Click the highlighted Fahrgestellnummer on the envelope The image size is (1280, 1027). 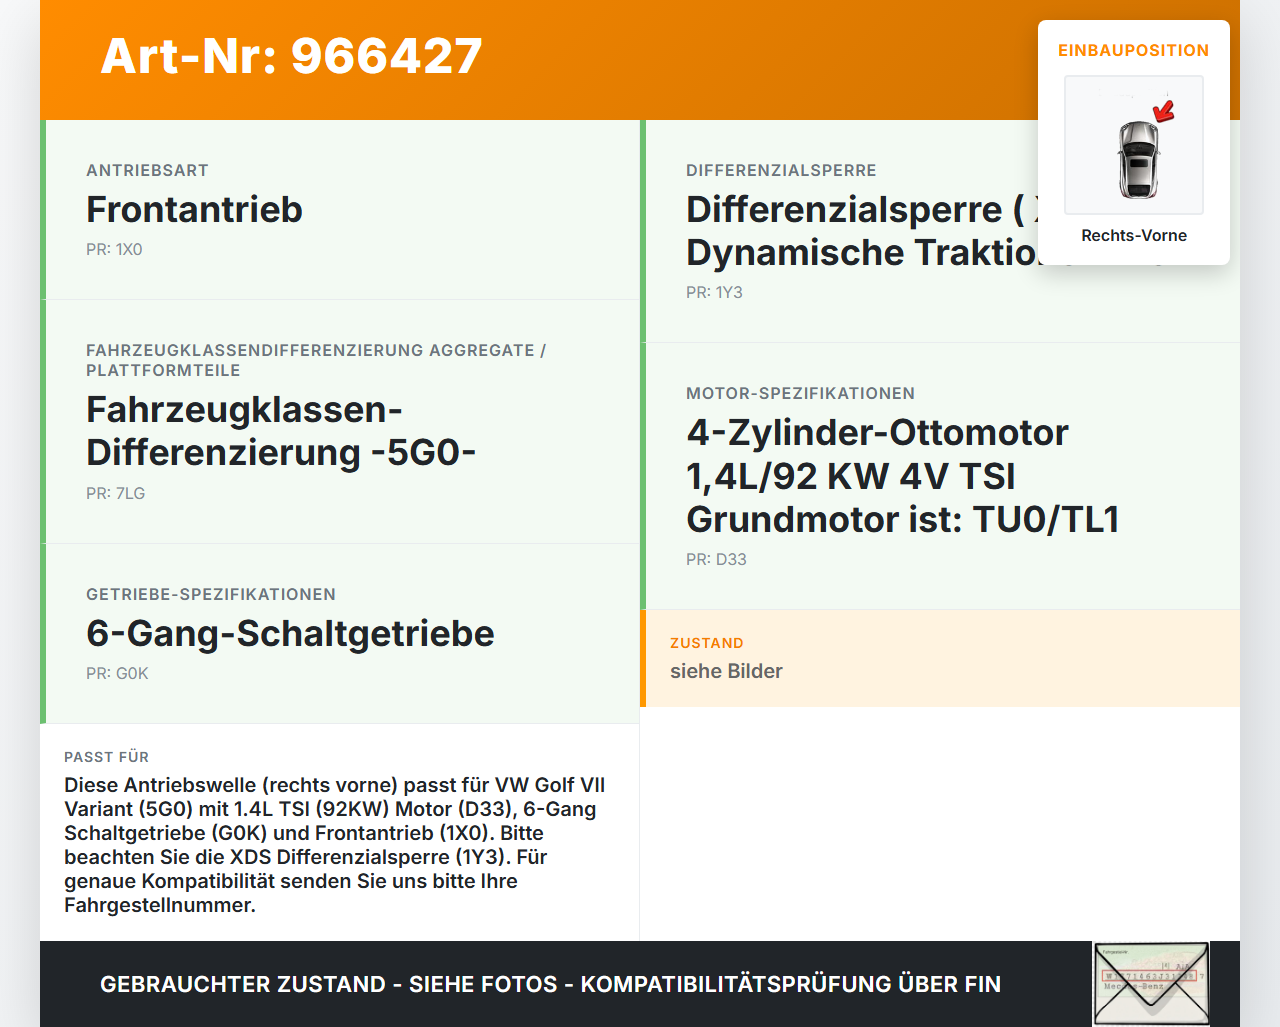[x=1150, y=975]
